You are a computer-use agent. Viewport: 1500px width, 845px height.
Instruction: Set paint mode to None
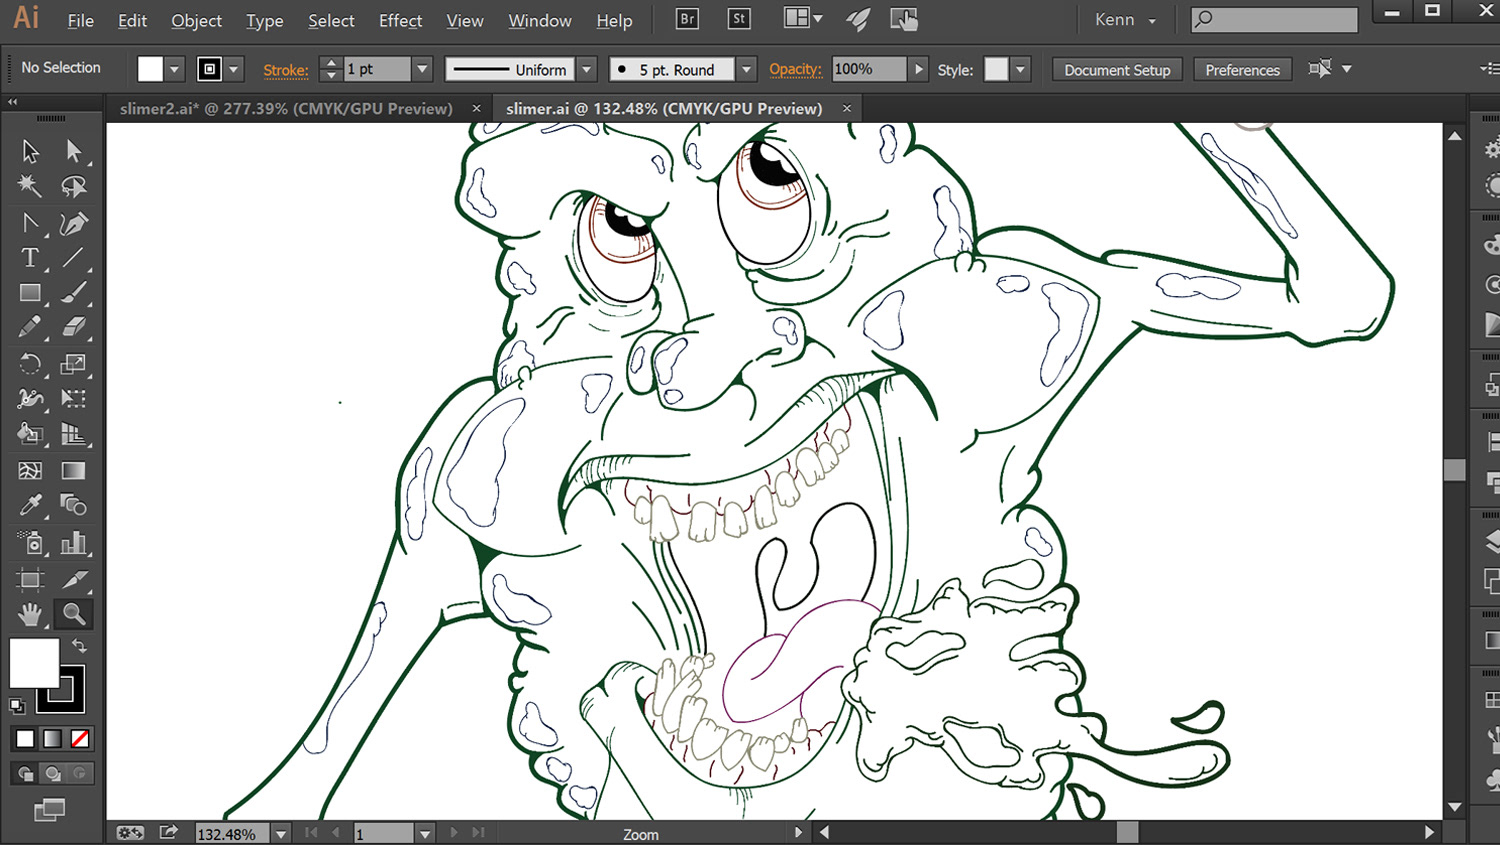click(80, 739)
